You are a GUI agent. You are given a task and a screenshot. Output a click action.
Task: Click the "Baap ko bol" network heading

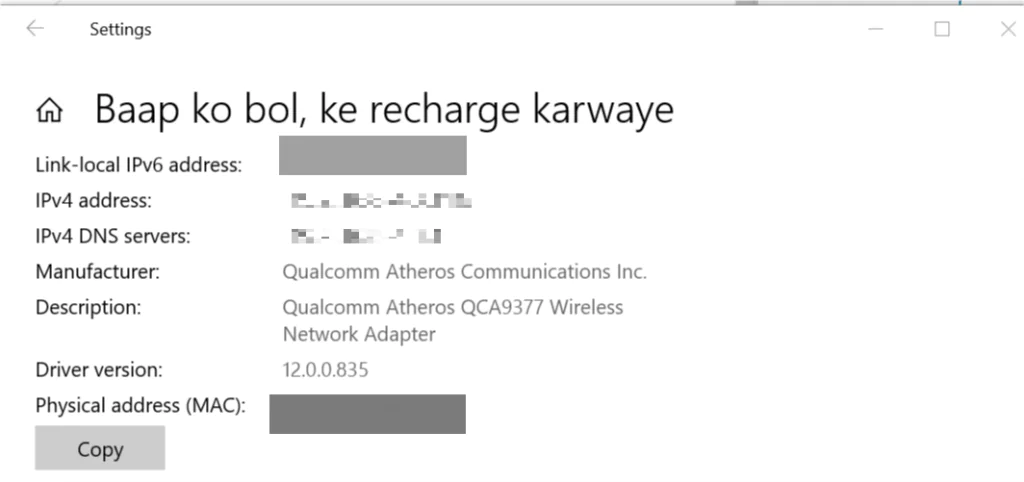[384, 109]
